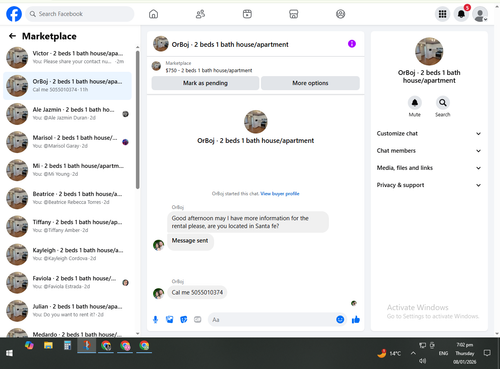The height and width of the screenshot is (369, 500).
Task: Send a thumbs-up like
Action: pyautogui.click(x=356, y=320)
